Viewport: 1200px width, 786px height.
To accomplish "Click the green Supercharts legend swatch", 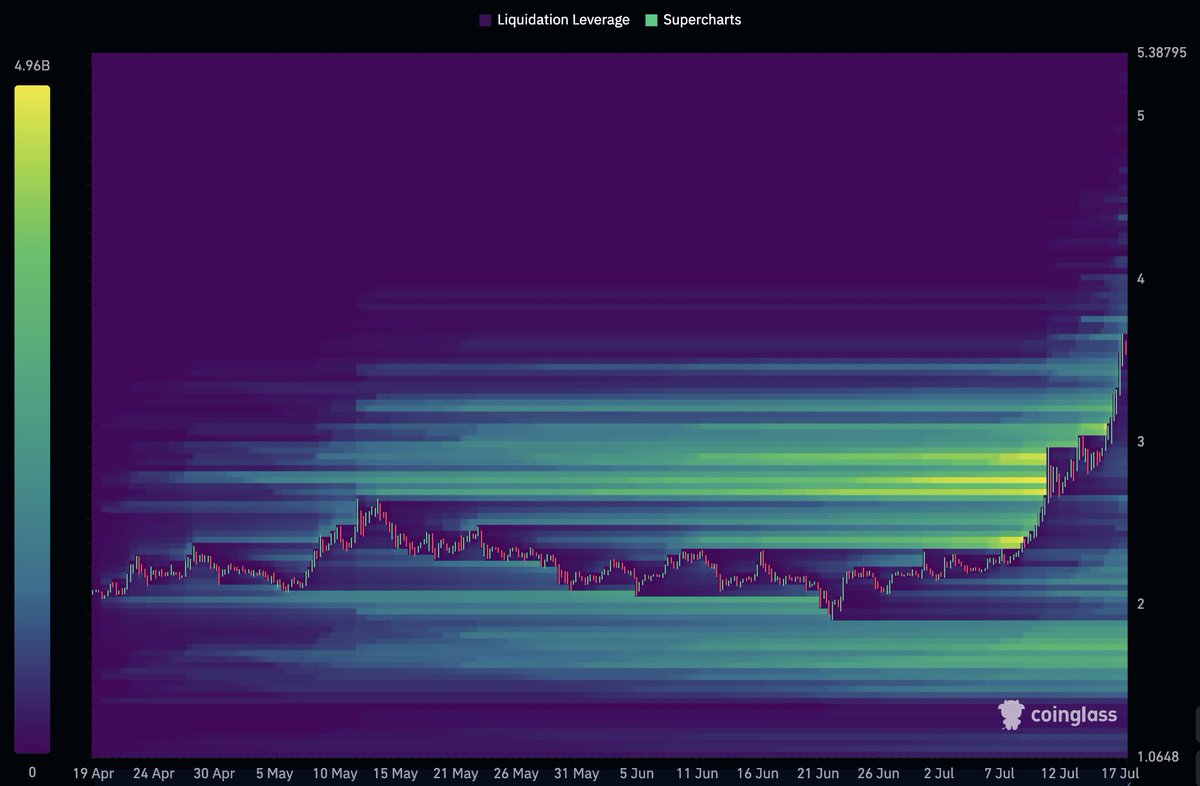I will [x=651, y=20].
